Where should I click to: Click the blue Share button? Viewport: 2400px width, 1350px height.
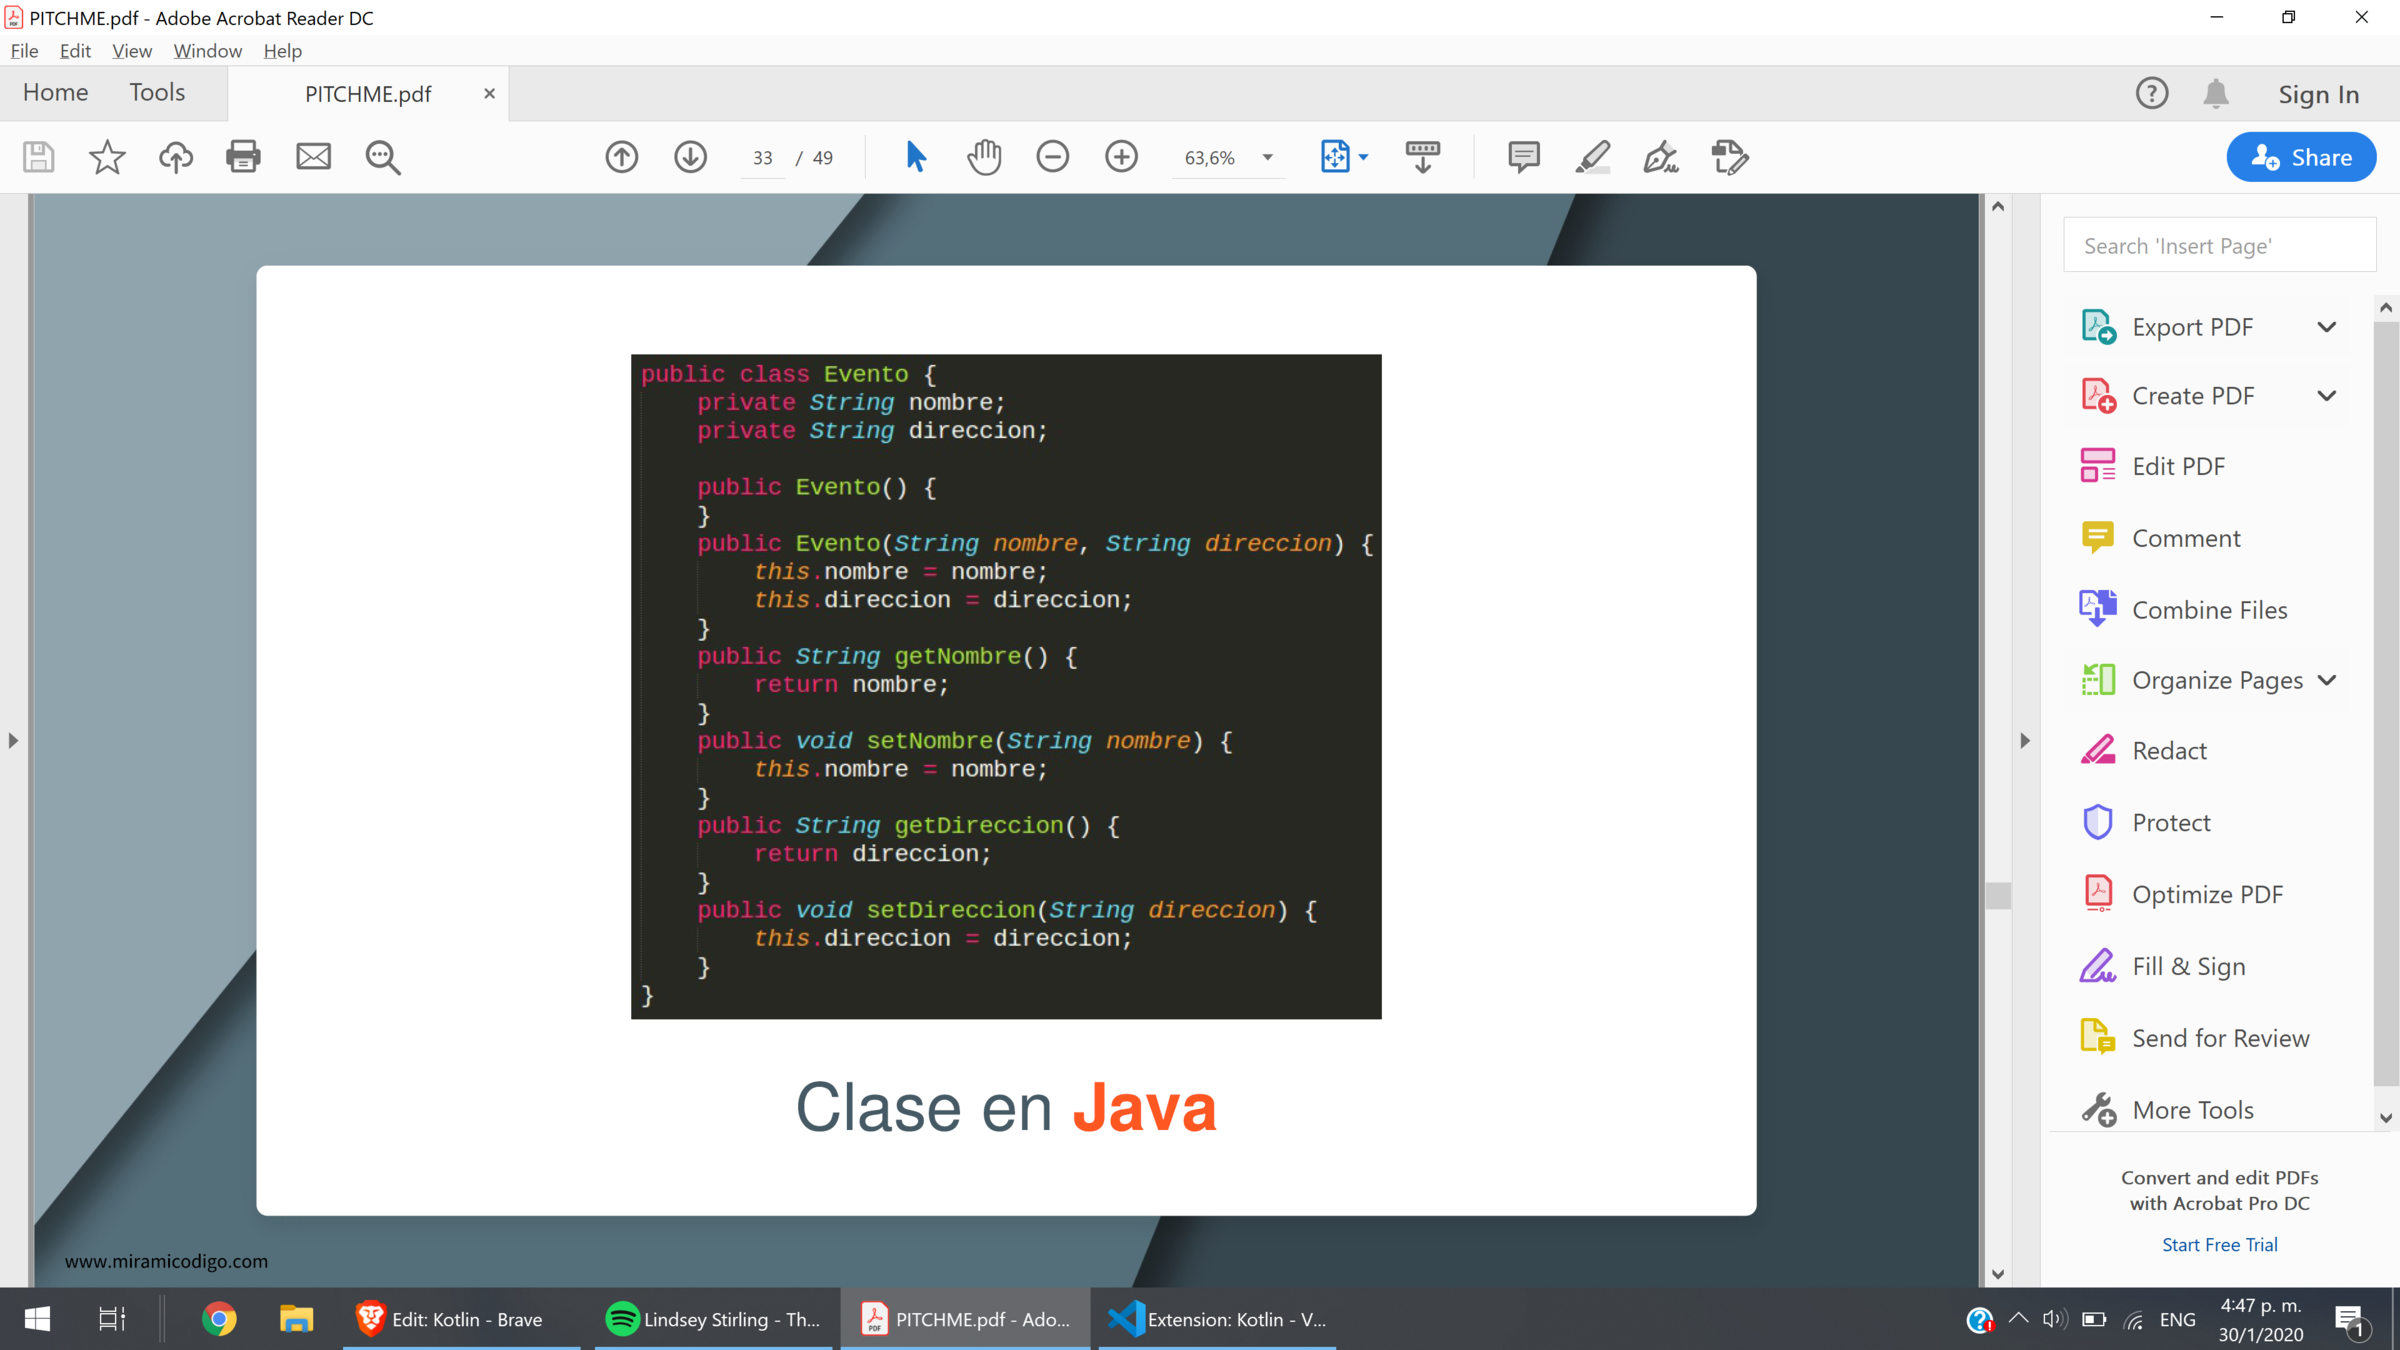point(2300,157)
